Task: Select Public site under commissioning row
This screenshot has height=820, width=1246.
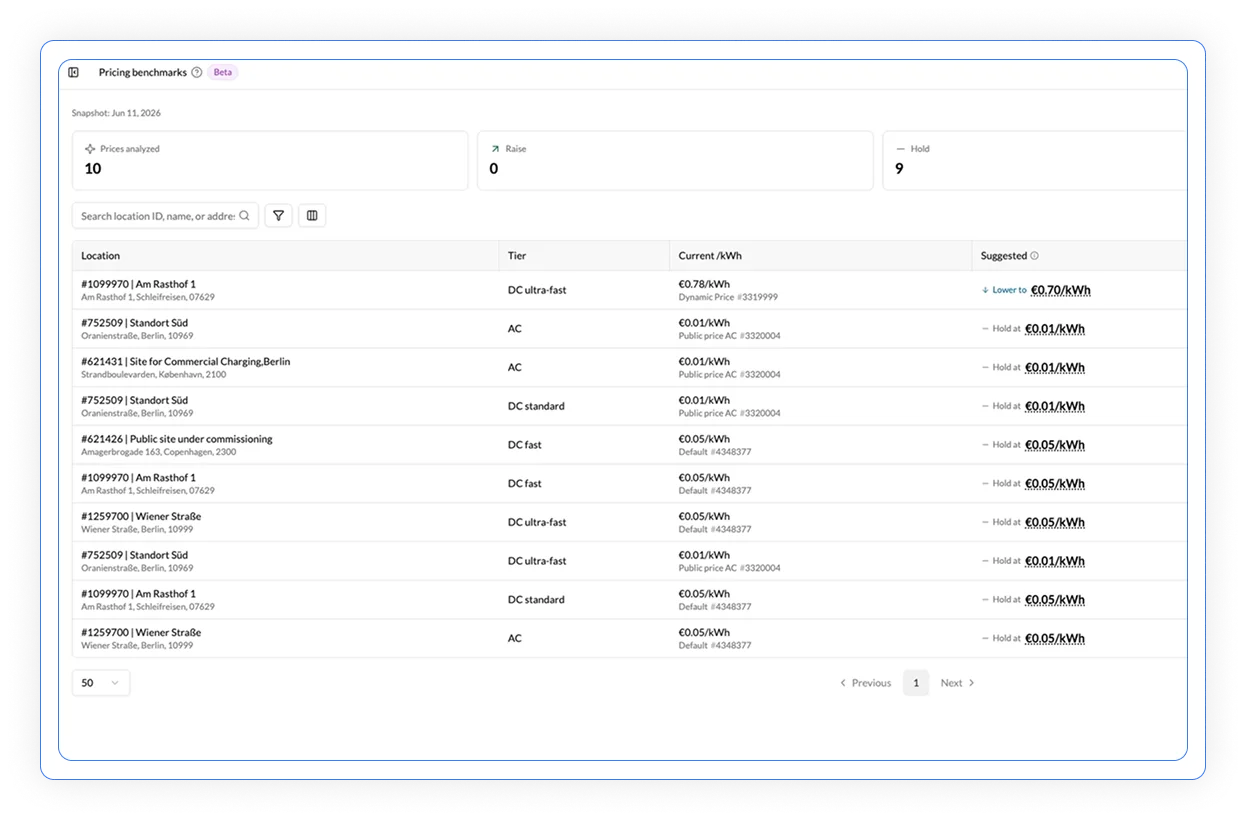Action: tap(629, 445)
